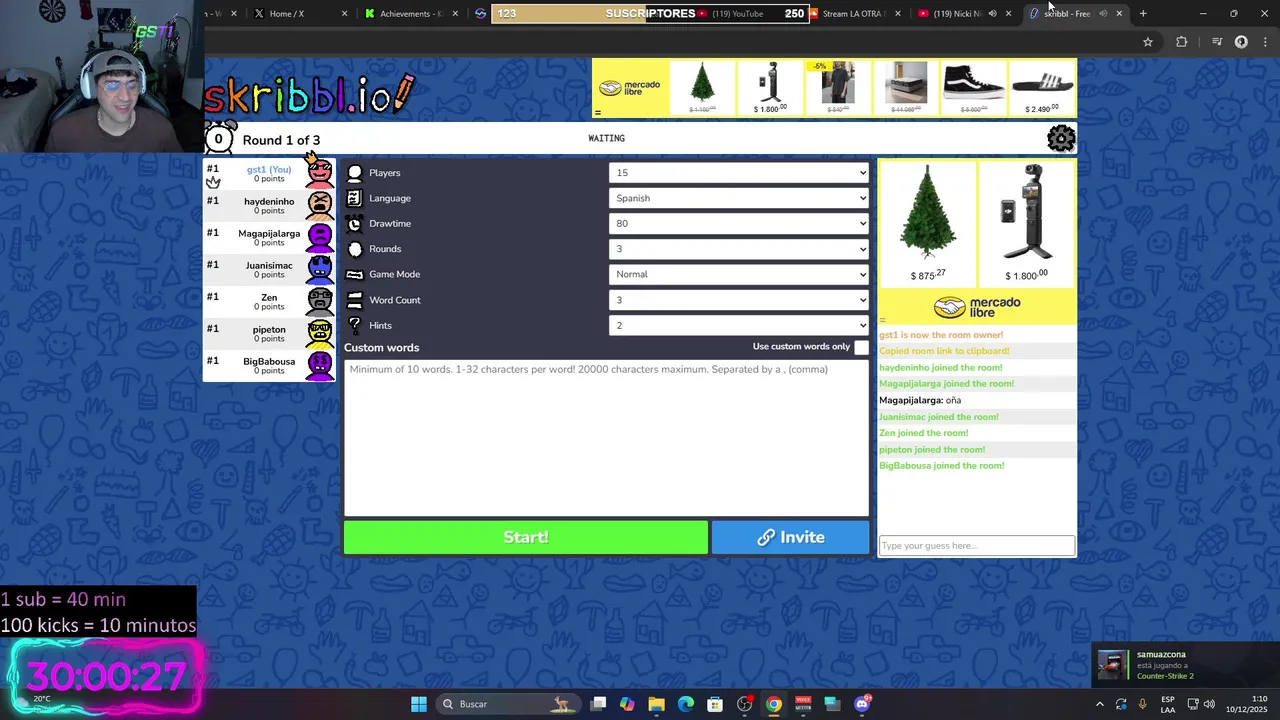
Task: Open File Explorer from the taskbar
Action: click(656, 704)
